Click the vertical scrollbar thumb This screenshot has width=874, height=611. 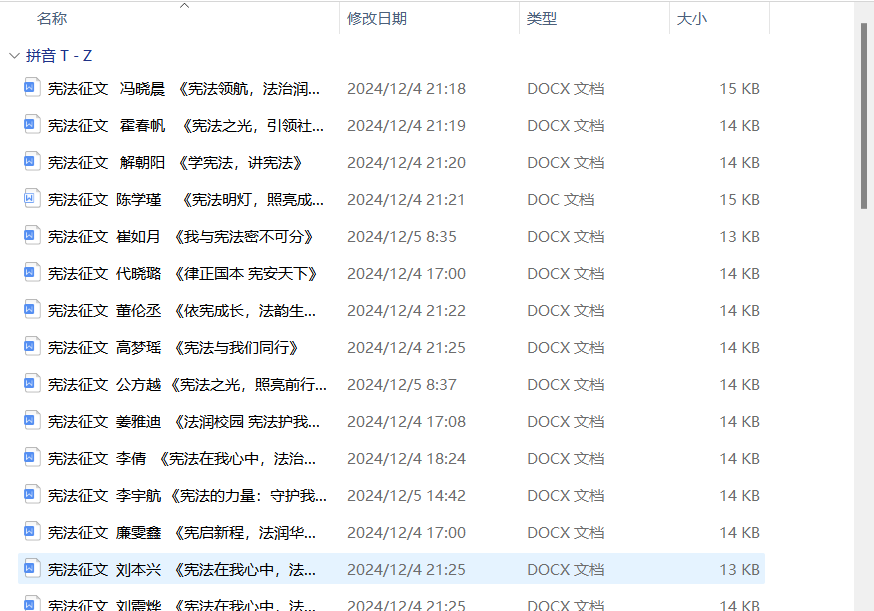click(865, 115)
